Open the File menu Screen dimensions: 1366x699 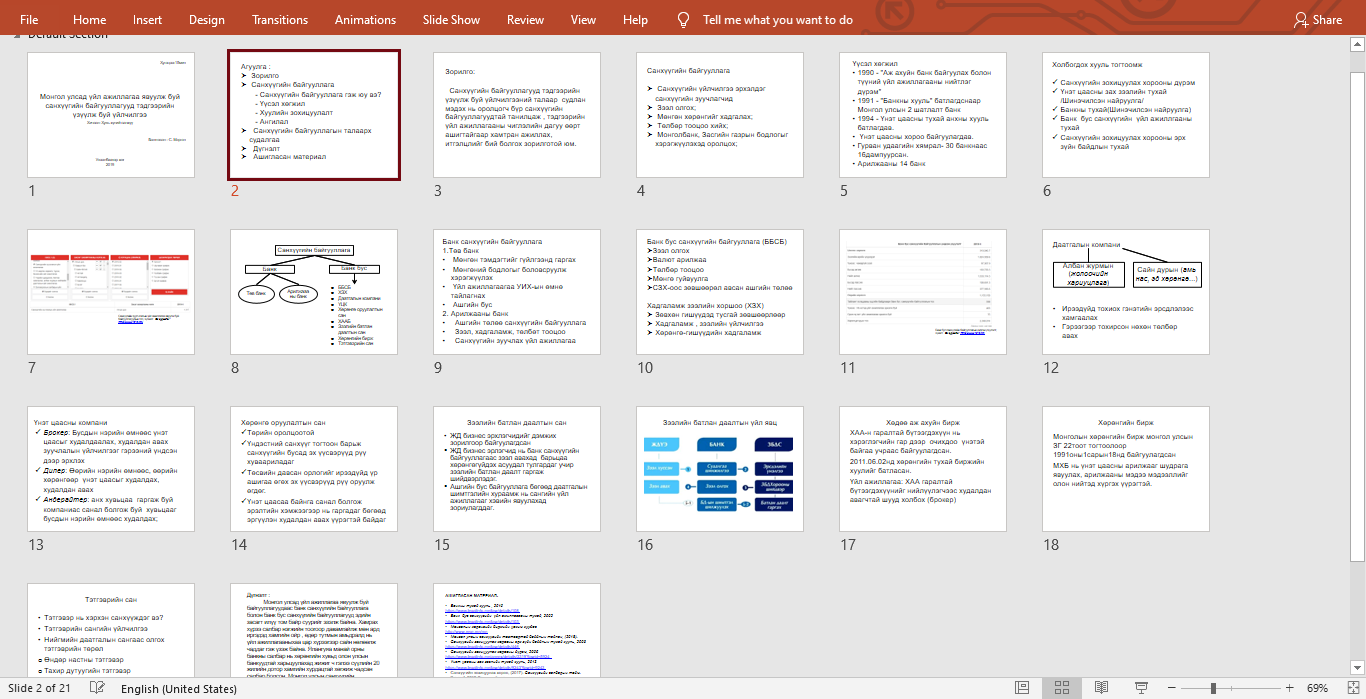pos(29,19)
